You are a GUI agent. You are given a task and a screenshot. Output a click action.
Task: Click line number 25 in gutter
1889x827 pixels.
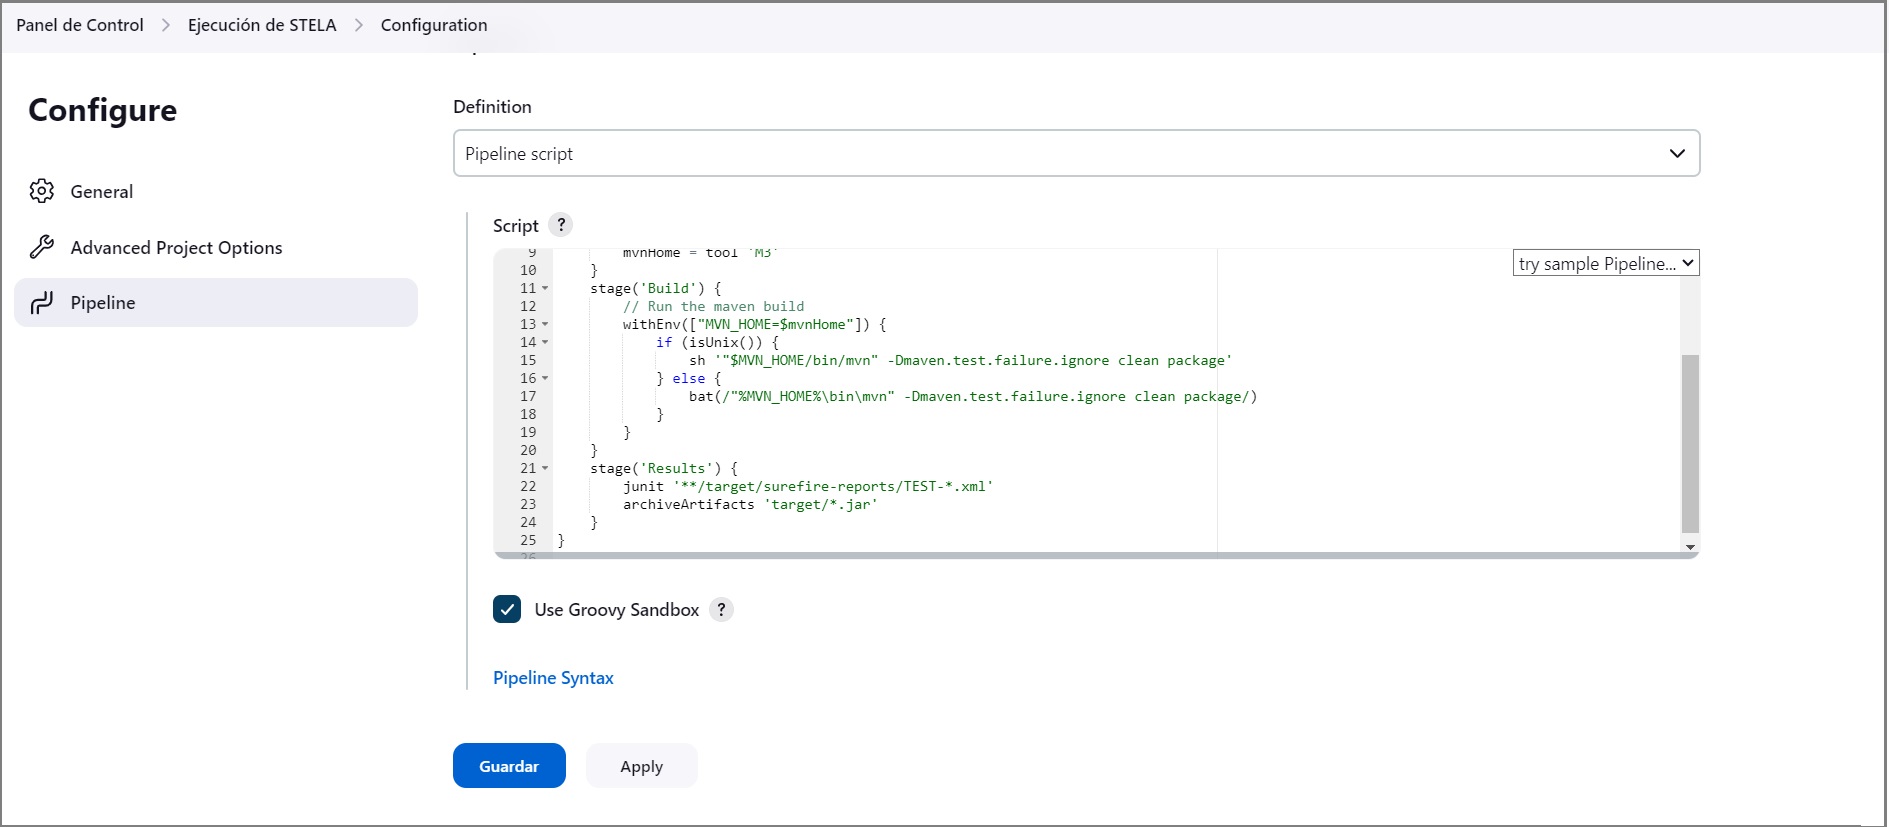[528, 540]
